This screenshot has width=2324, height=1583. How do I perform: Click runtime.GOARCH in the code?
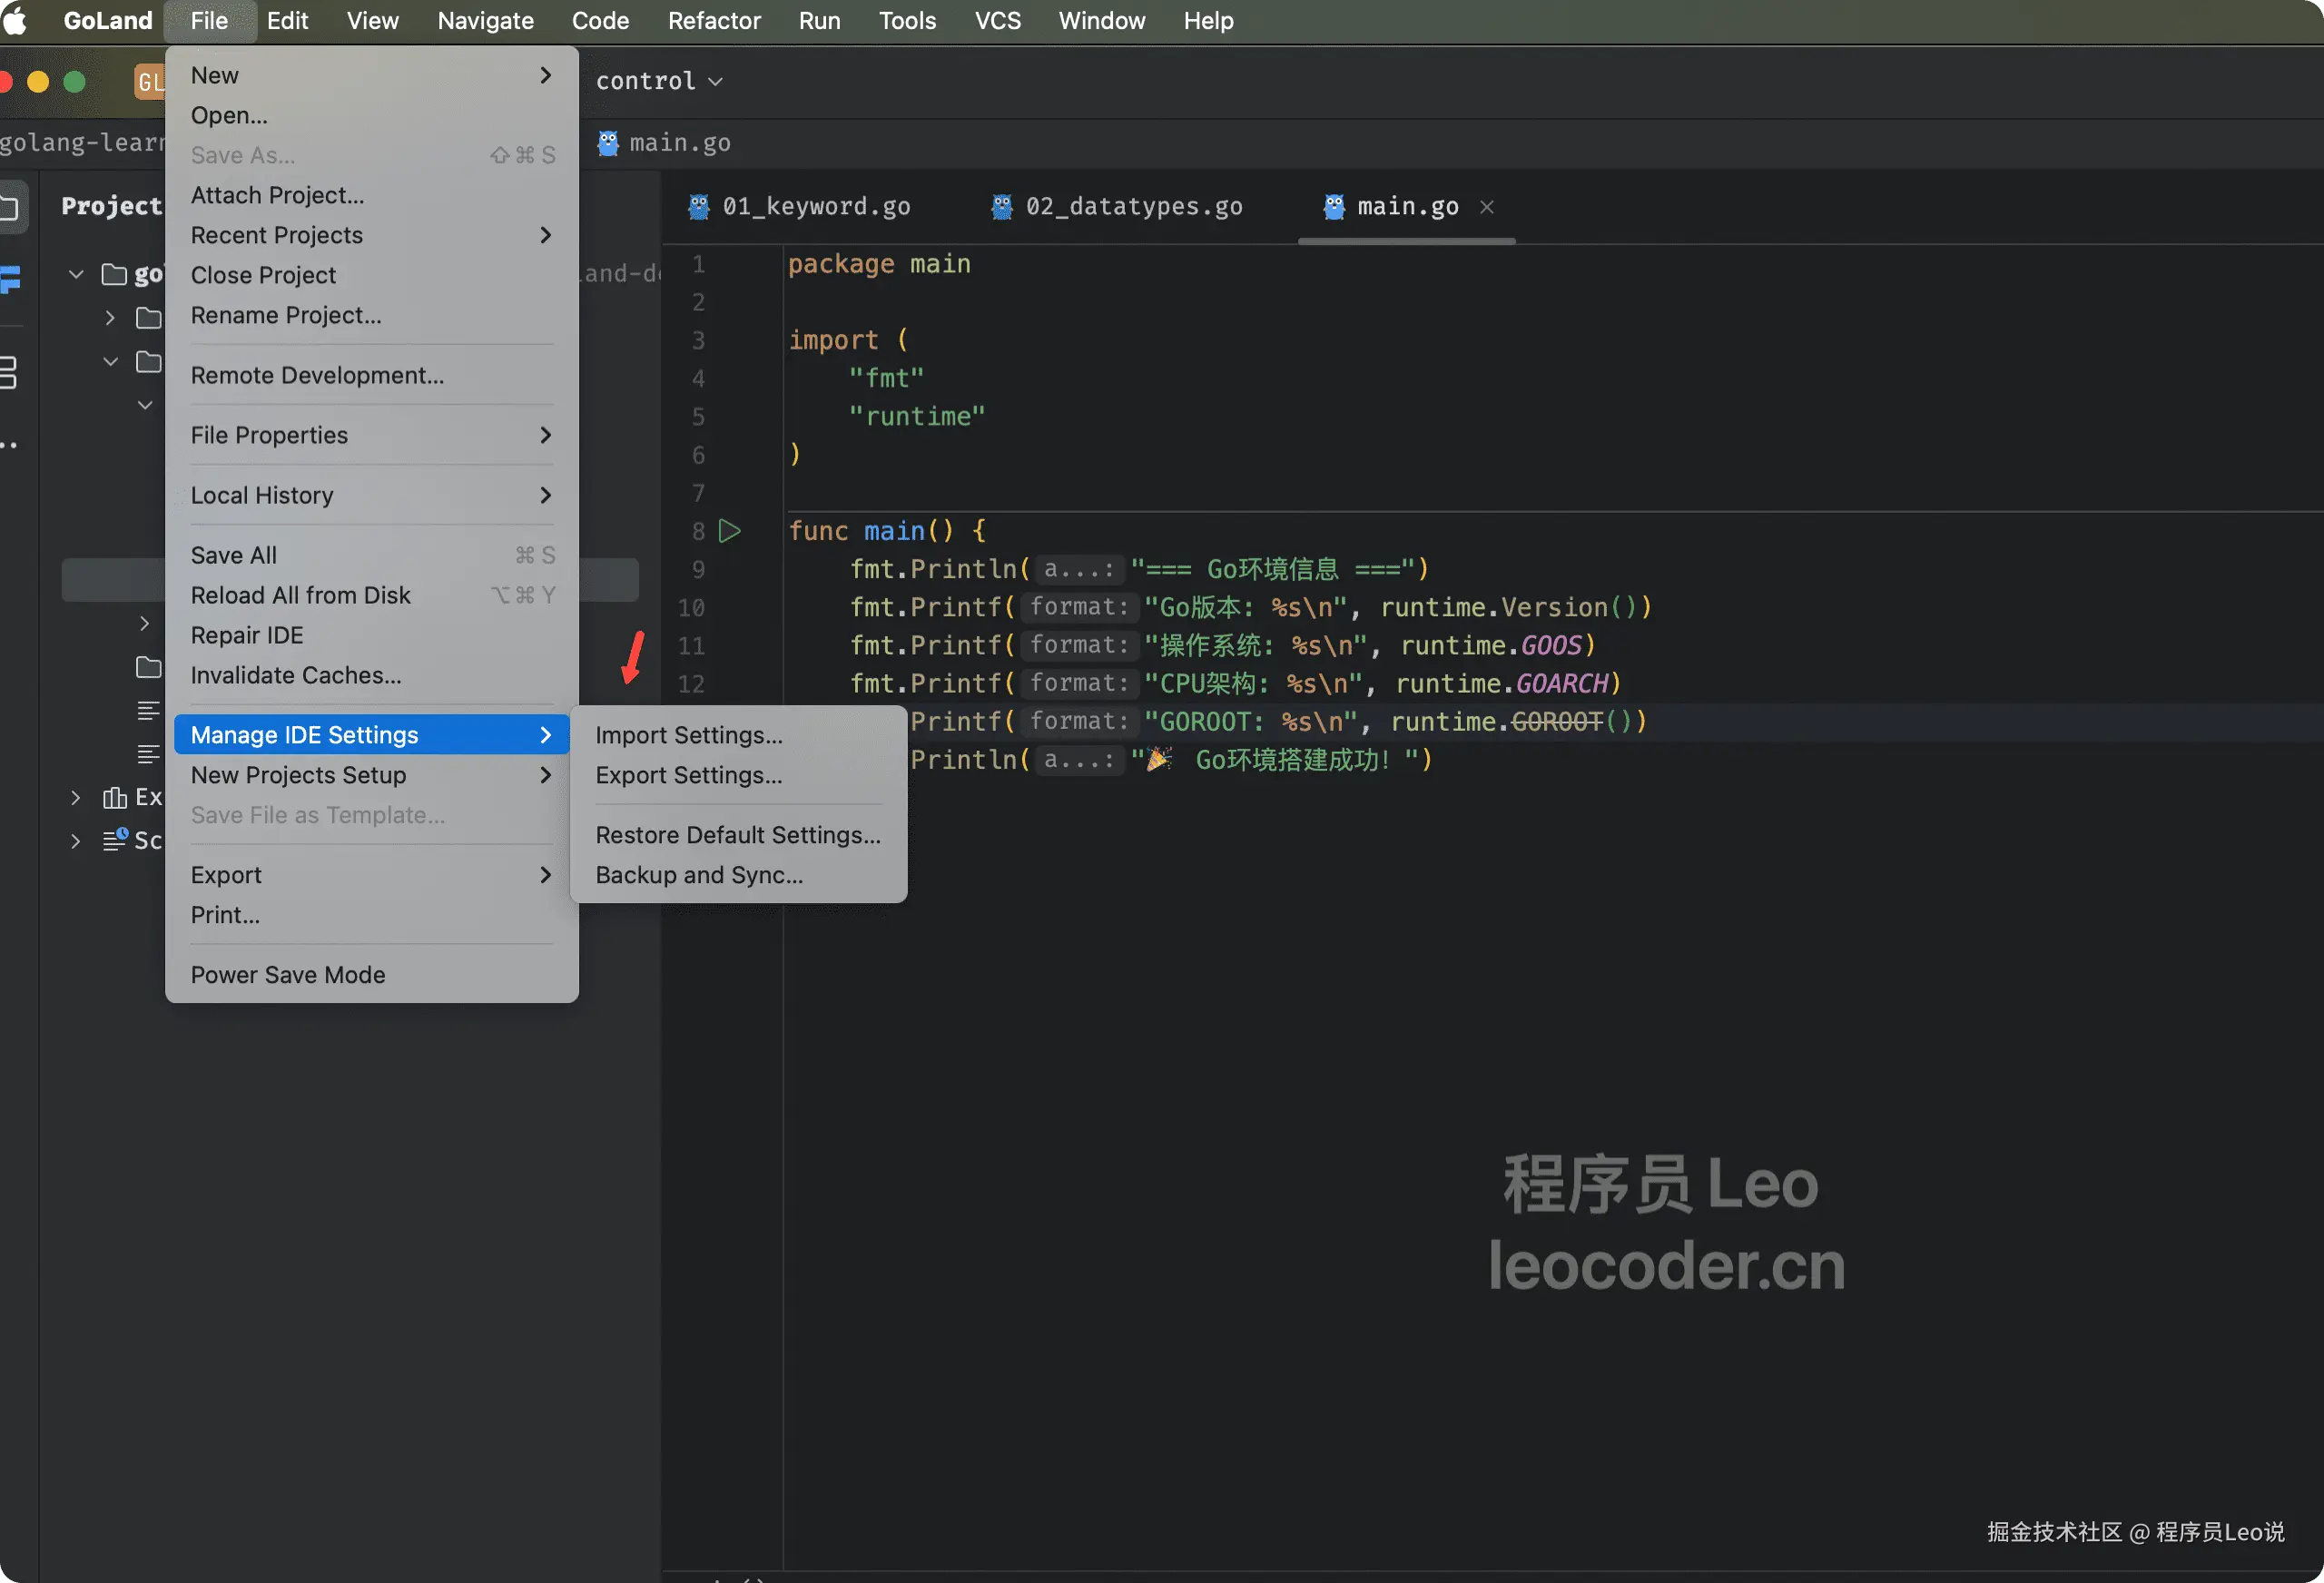1502,683
